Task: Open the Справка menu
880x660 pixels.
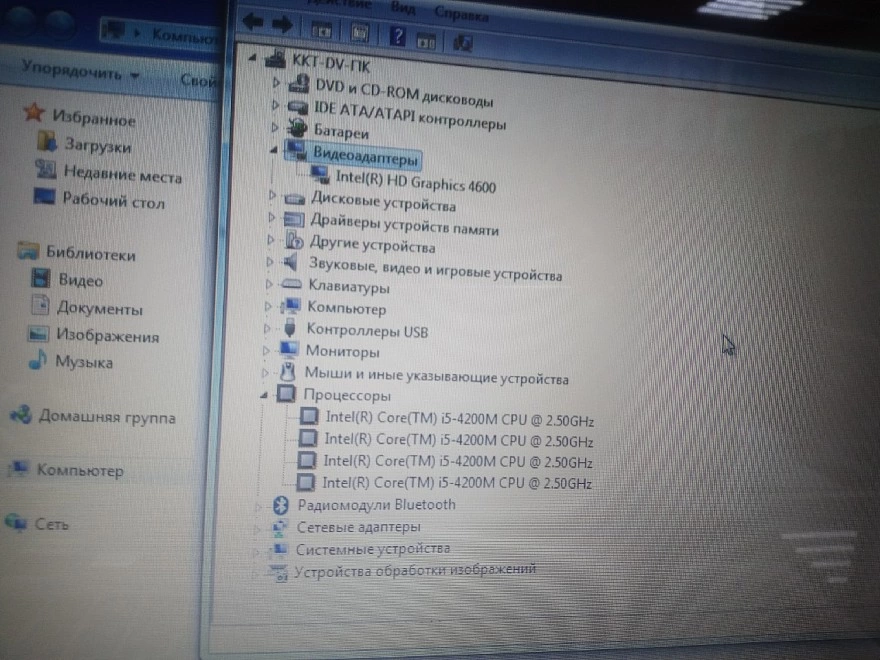Action: 461,15
